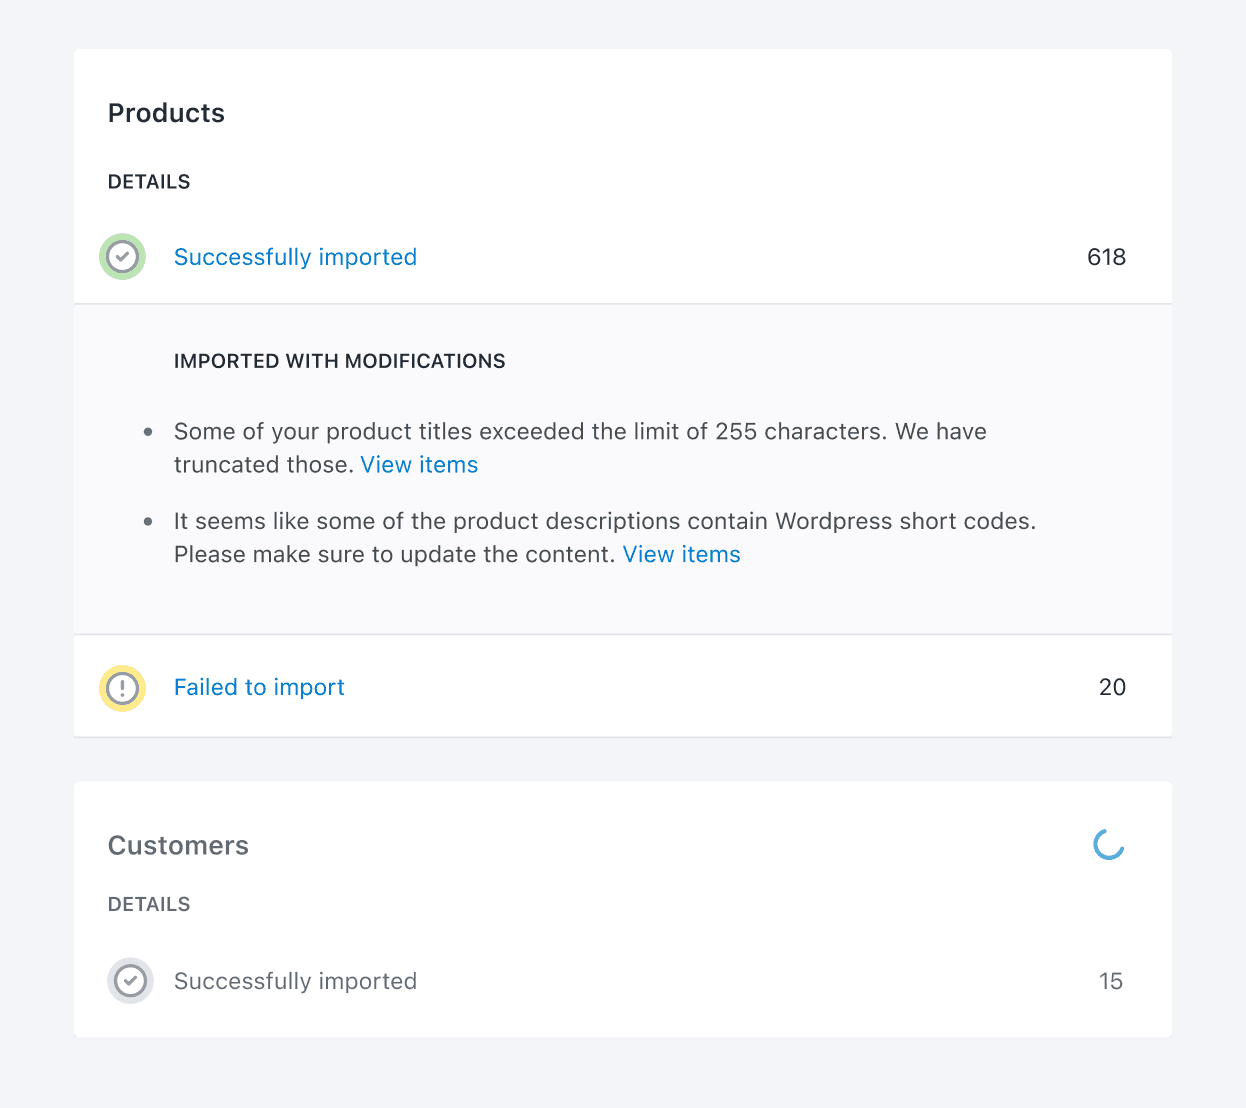Click the Customers loading spinner icon

tap(1108, 845)
